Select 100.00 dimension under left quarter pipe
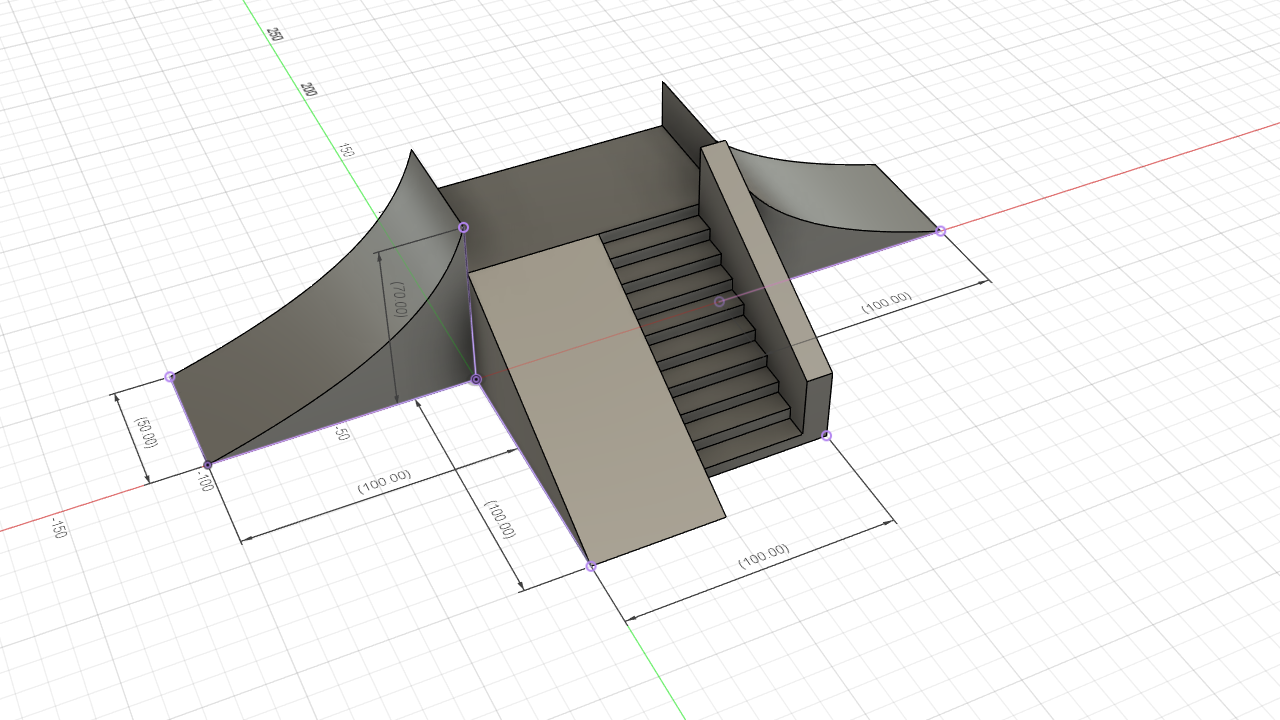1280x720 pixels. (x=384, y=482)
